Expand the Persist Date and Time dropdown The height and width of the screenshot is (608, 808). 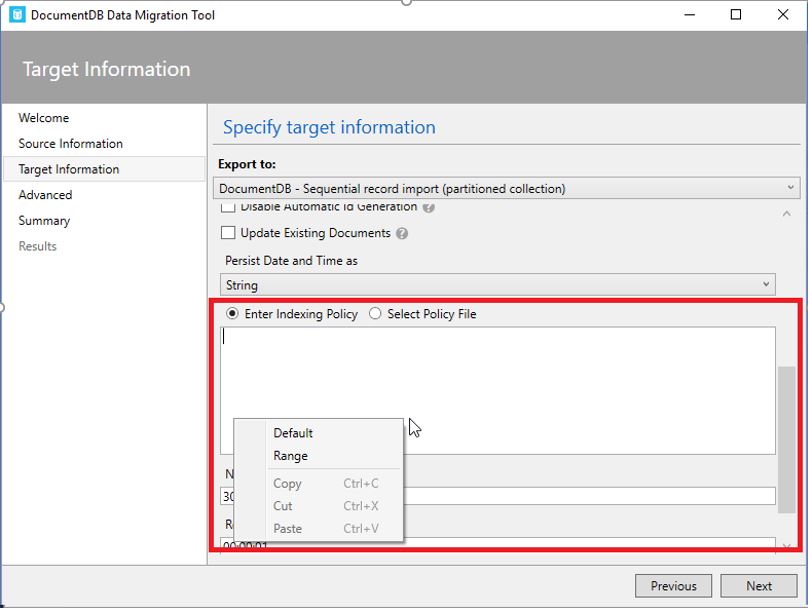(498, 284)
